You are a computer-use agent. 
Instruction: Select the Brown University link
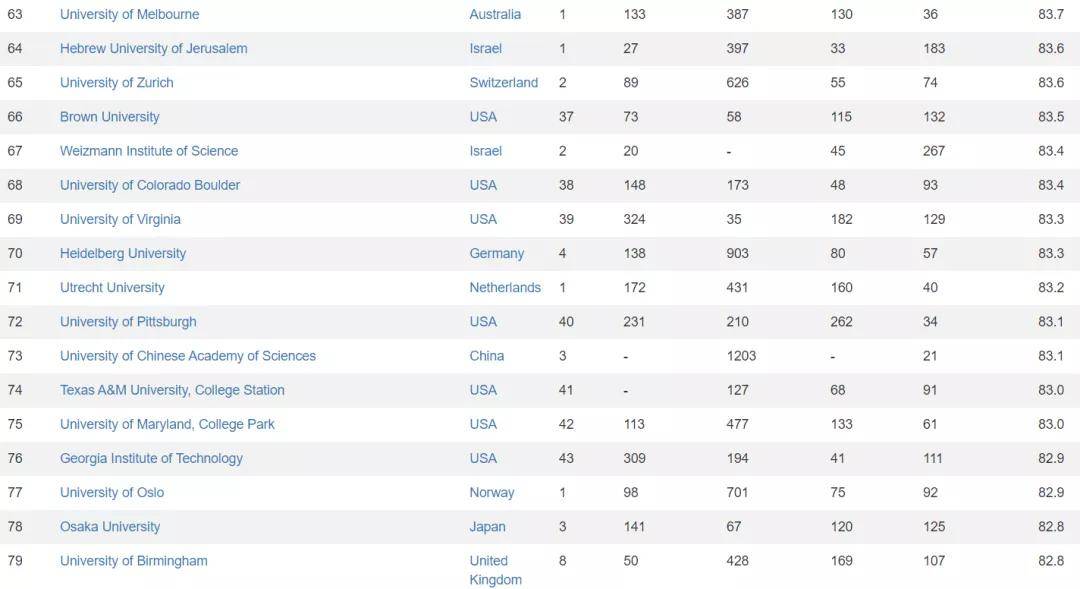(109, 117)
